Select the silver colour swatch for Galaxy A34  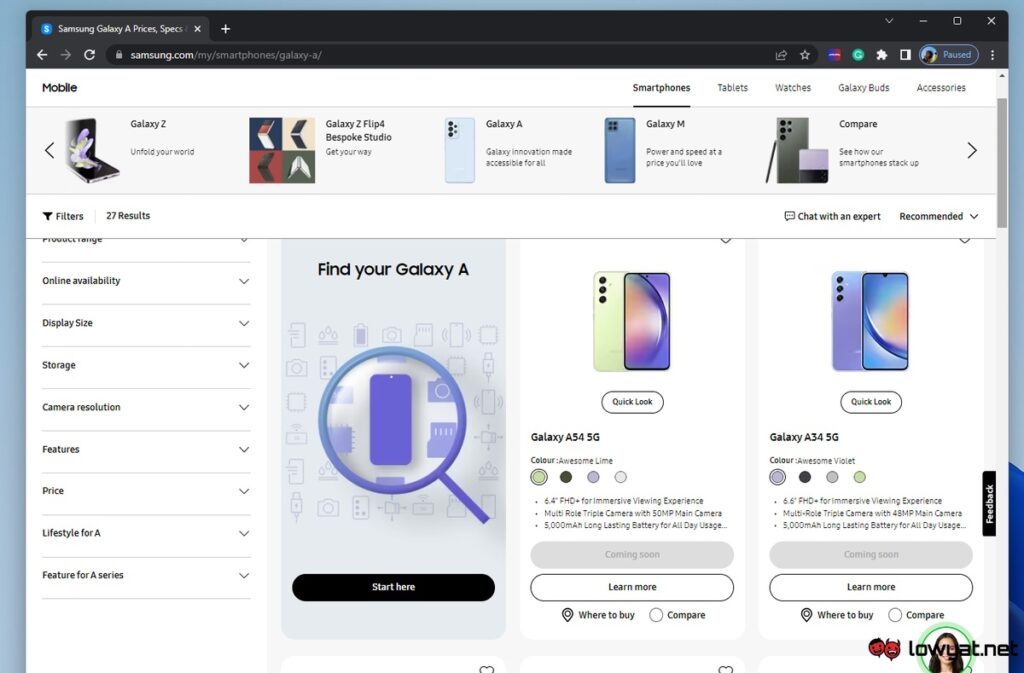[832, 477]
